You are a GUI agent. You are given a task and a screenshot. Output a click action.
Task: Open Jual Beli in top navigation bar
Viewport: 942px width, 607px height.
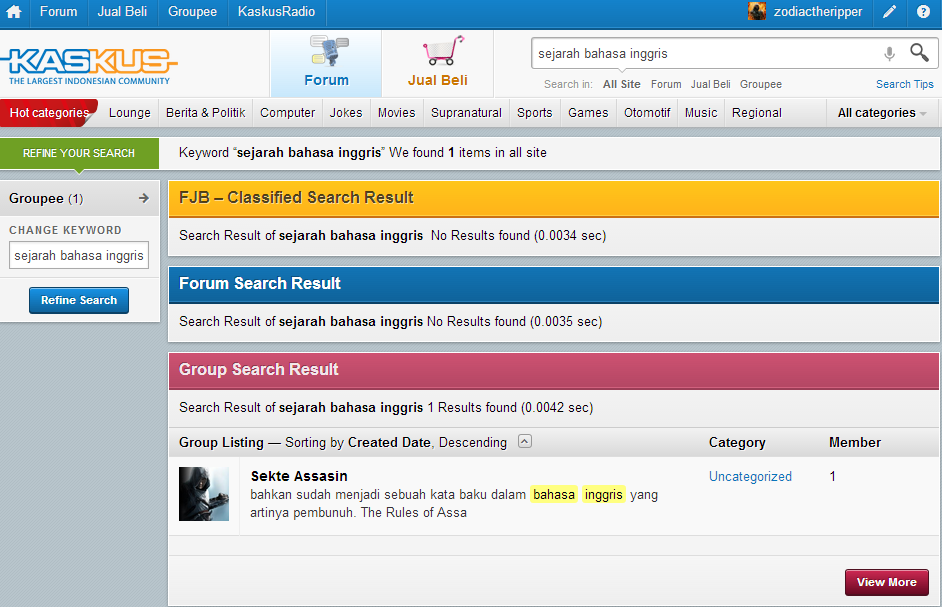122,12
